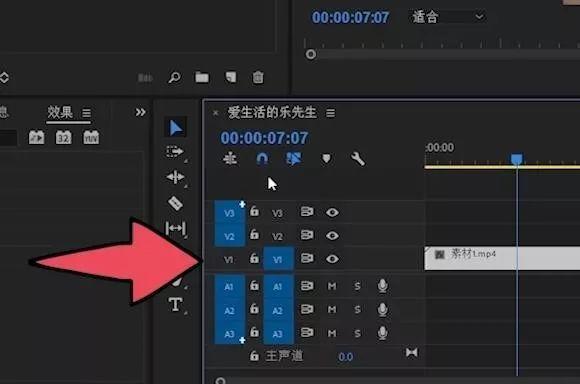
Task: Click the project panel trash icon
Action: [x=258, y=77]
